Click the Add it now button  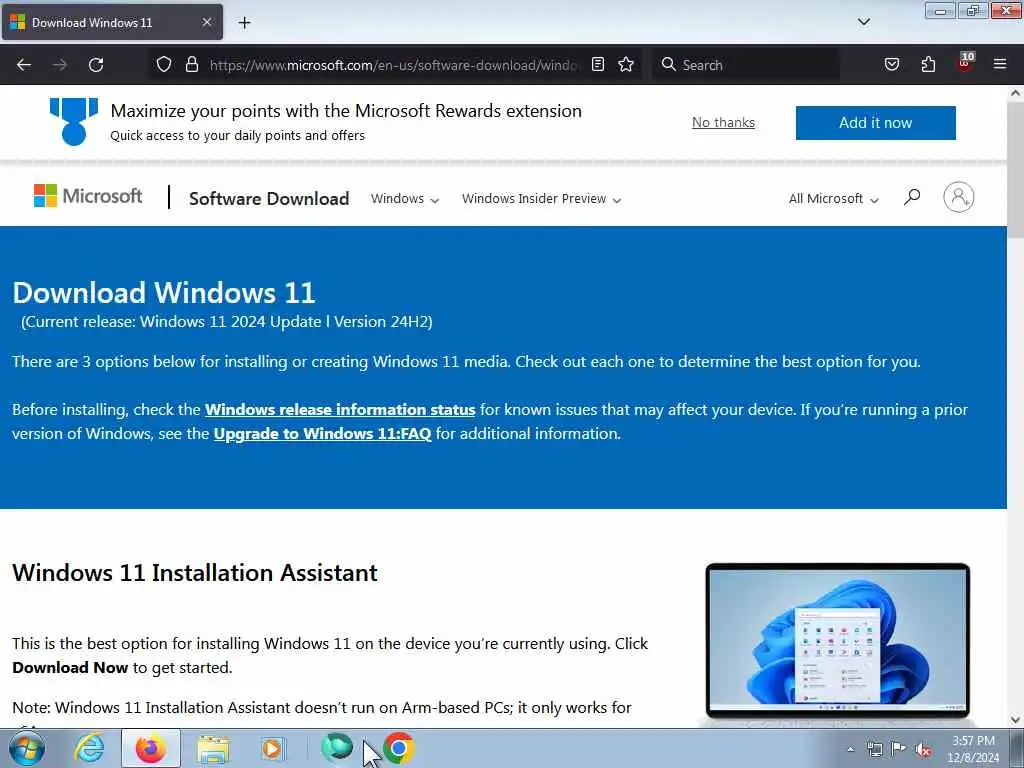coord(875,123)
